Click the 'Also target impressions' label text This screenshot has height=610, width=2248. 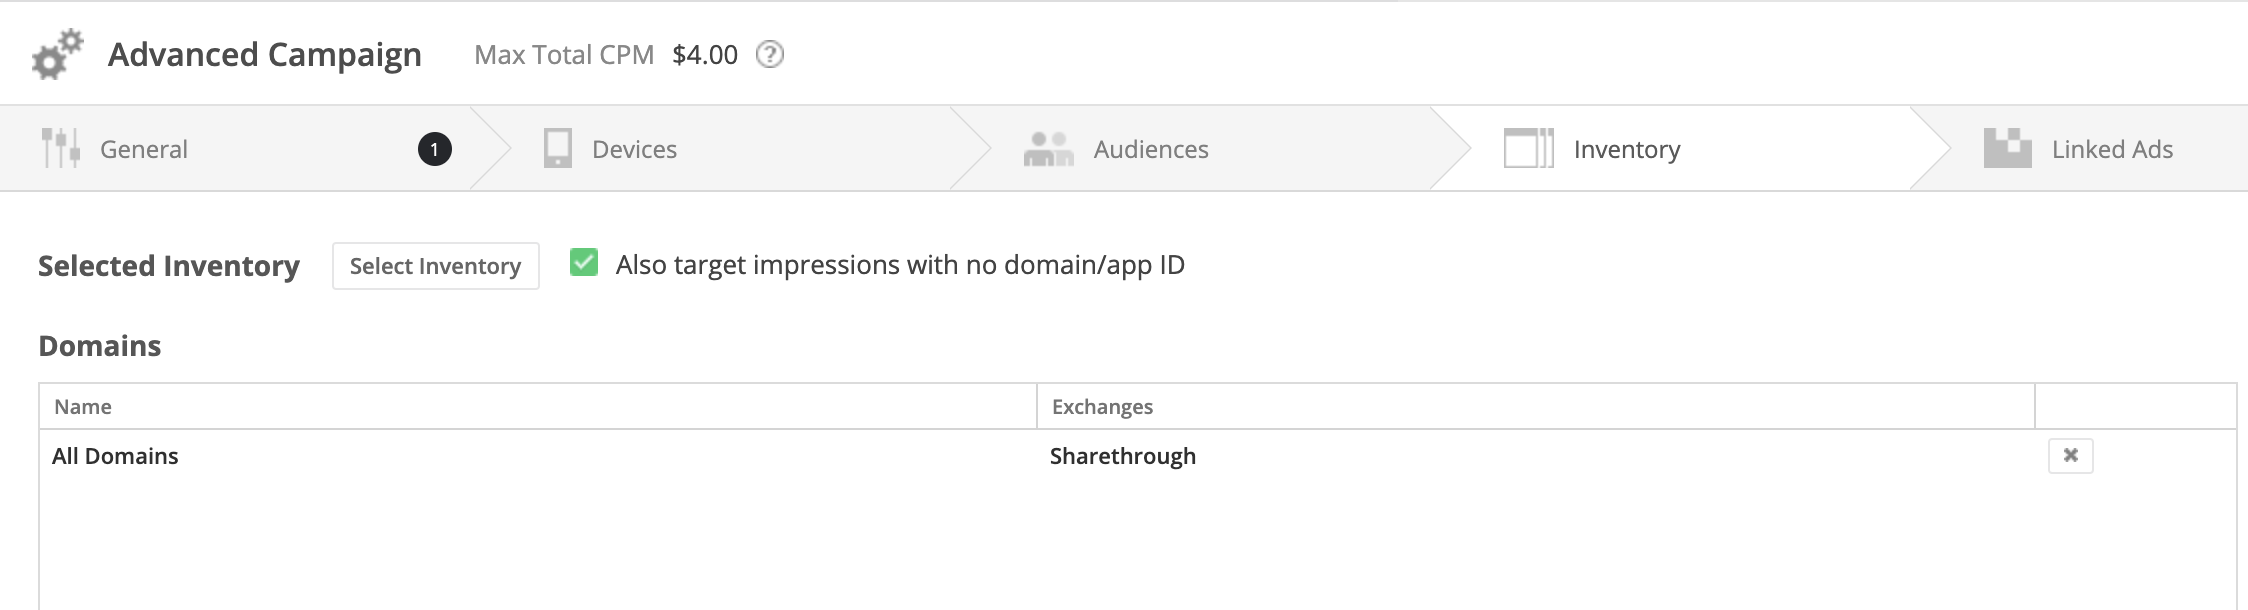pos(900,264)
